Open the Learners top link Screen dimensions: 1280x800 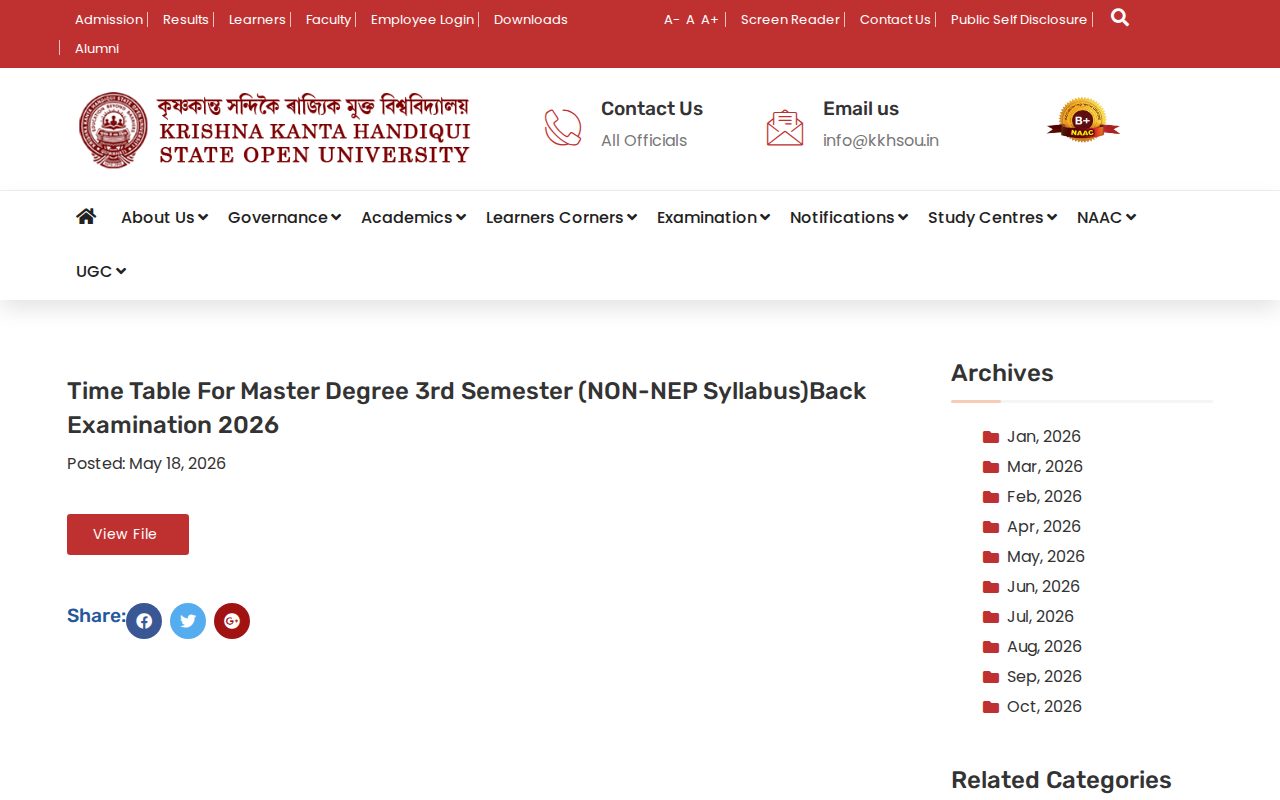257,19
